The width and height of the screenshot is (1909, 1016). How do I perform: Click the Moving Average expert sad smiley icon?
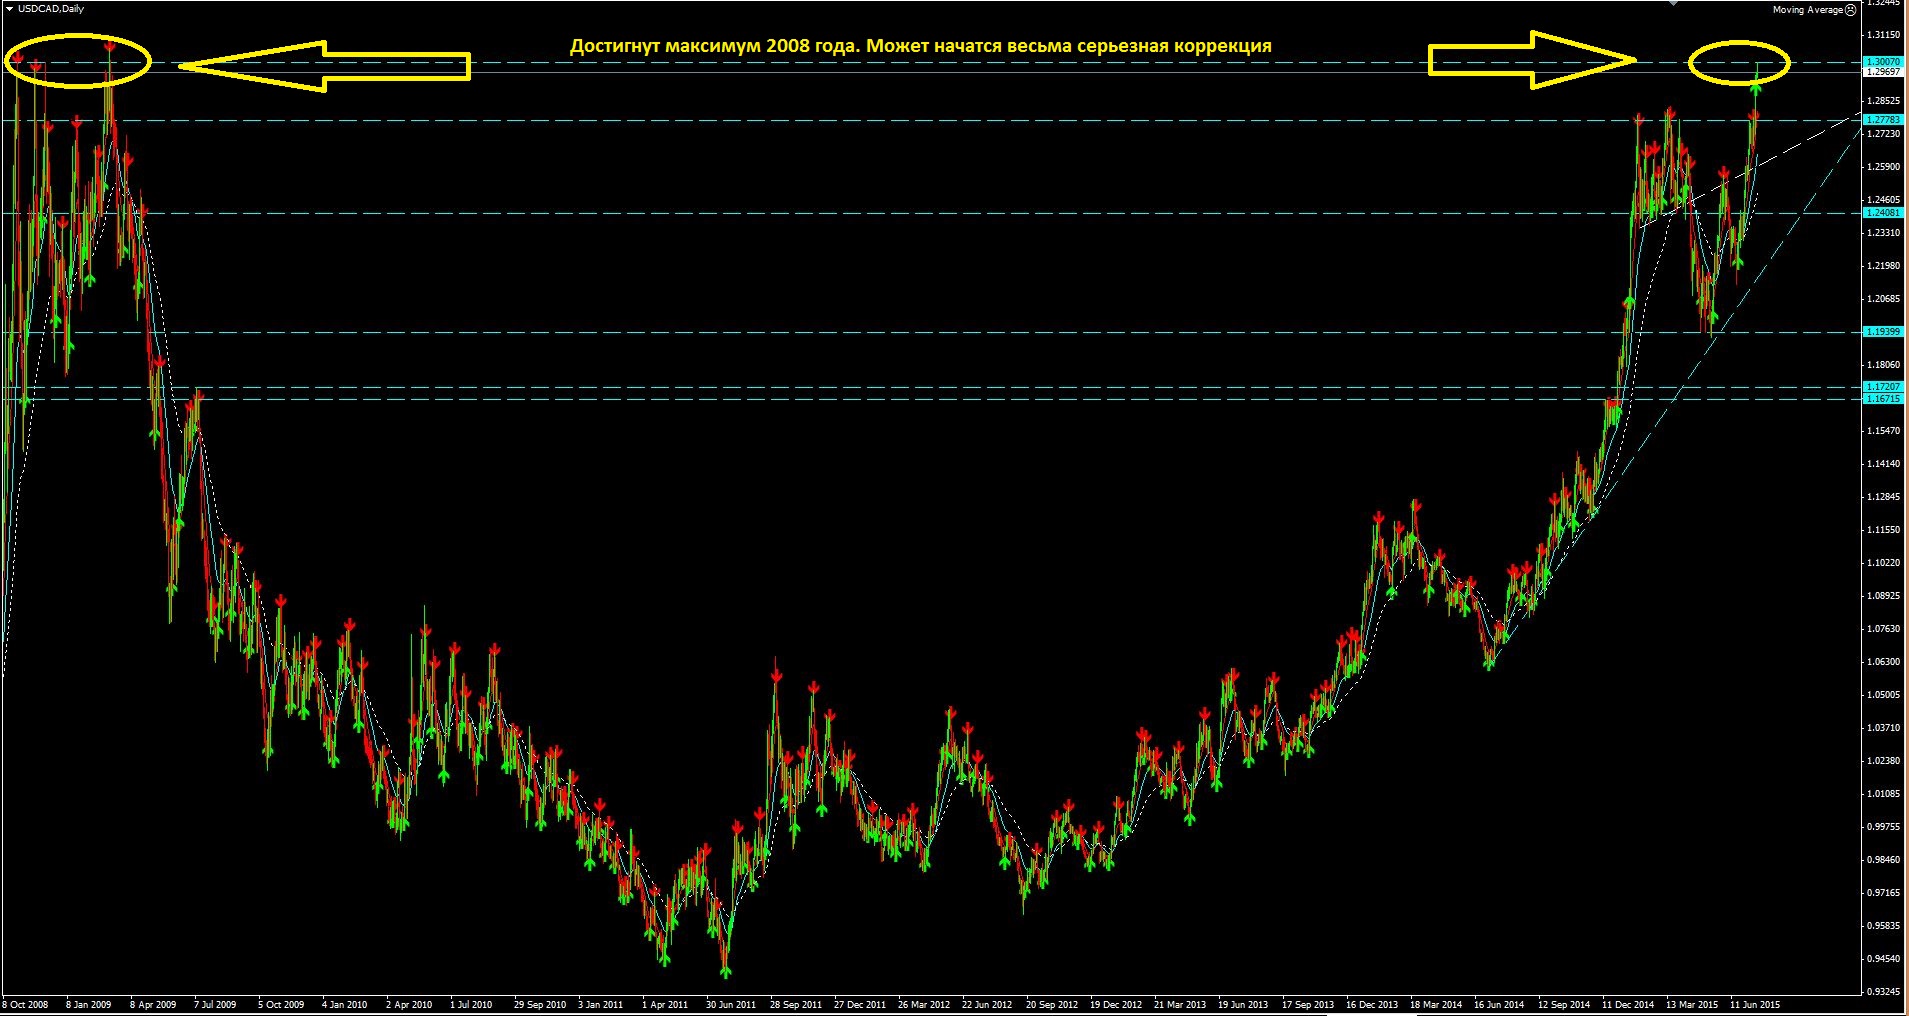1850,9
